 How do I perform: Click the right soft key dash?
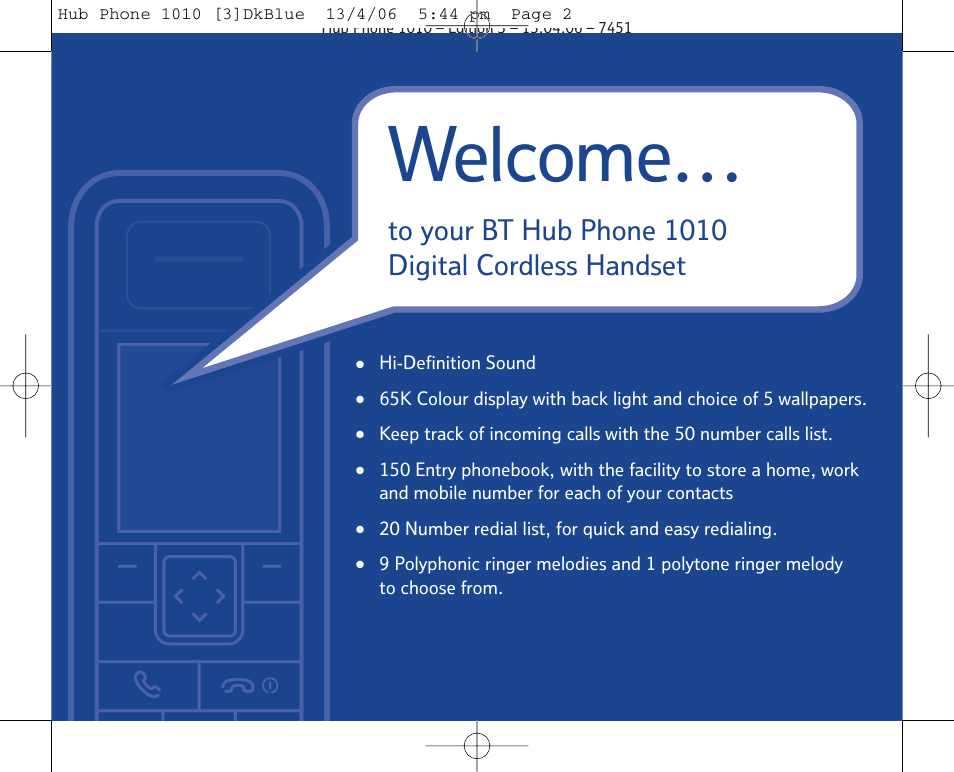coord(271,566)
